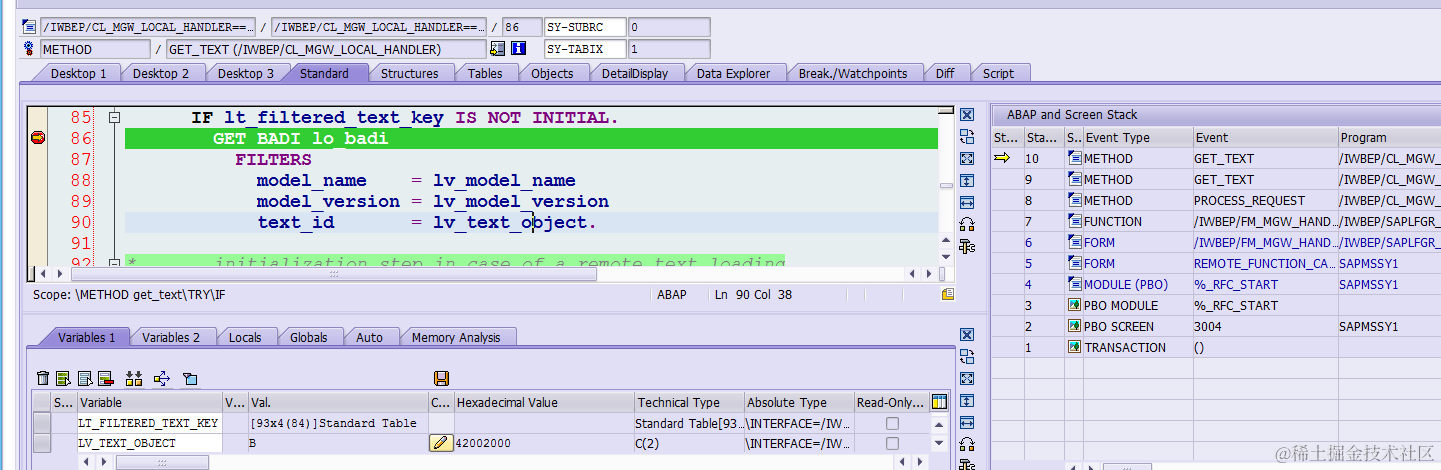Click the binoculars-style icon in variables toolbar
Viewport: 1441px width, 470px height.
[x=134, y=378]
